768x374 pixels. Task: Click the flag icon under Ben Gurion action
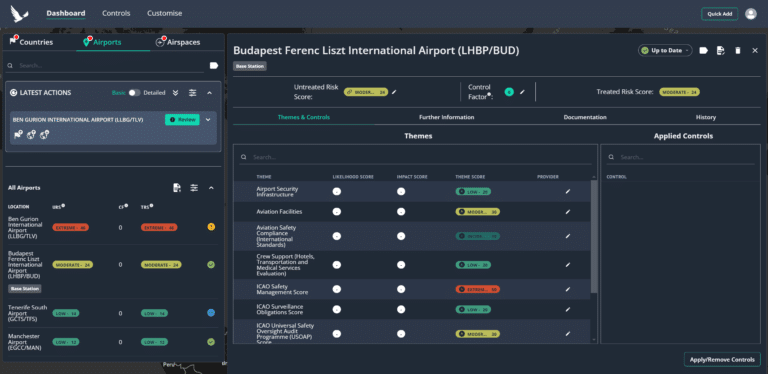(x=18, y=135)
